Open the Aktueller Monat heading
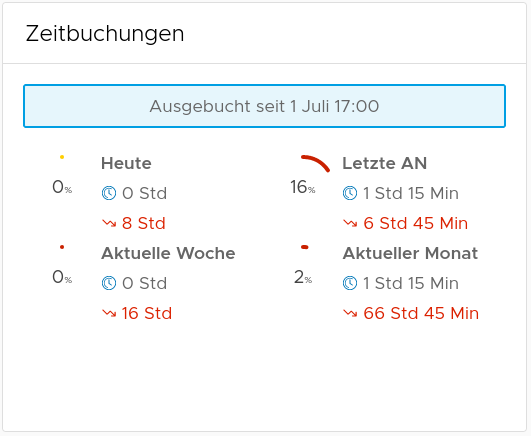 [410, 253]
